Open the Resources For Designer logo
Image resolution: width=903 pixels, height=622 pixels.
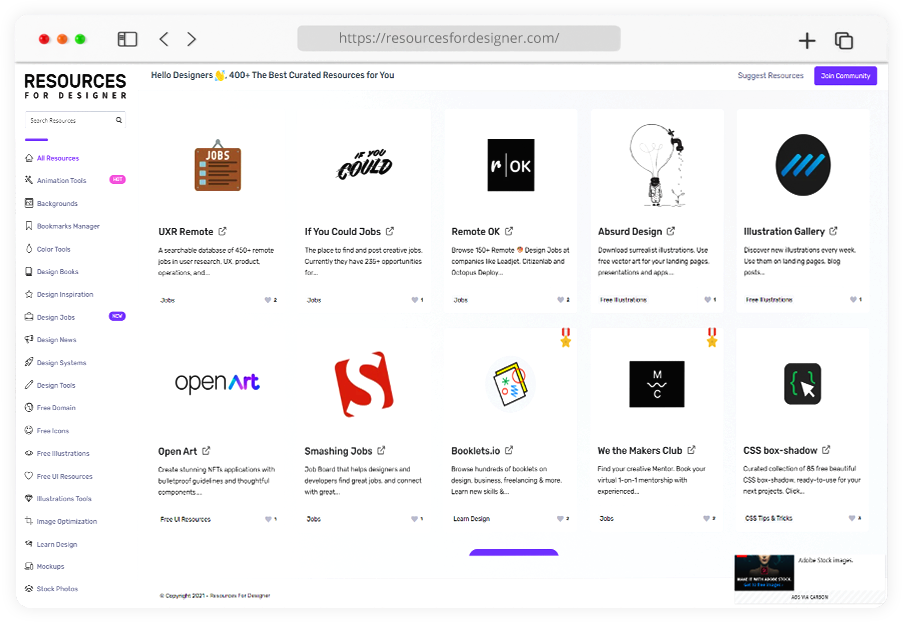(75, 86)
